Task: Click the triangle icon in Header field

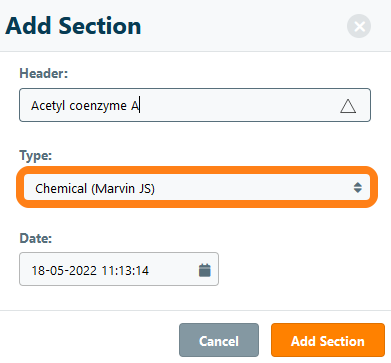Action: click(x=348, y=106)
